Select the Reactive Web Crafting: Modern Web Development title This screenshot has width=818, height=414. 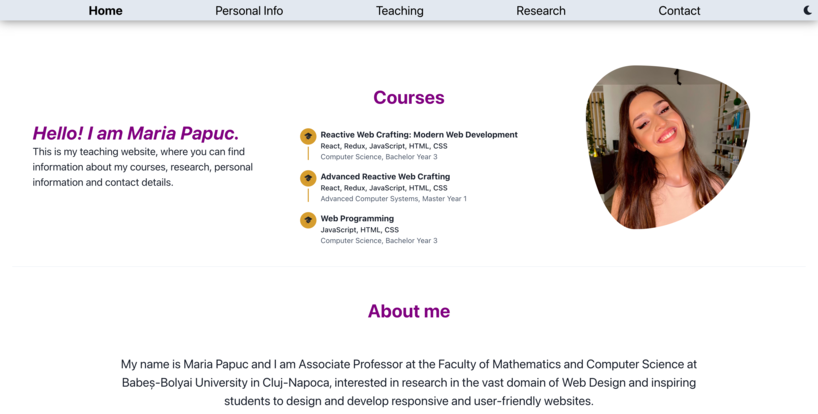419,135
